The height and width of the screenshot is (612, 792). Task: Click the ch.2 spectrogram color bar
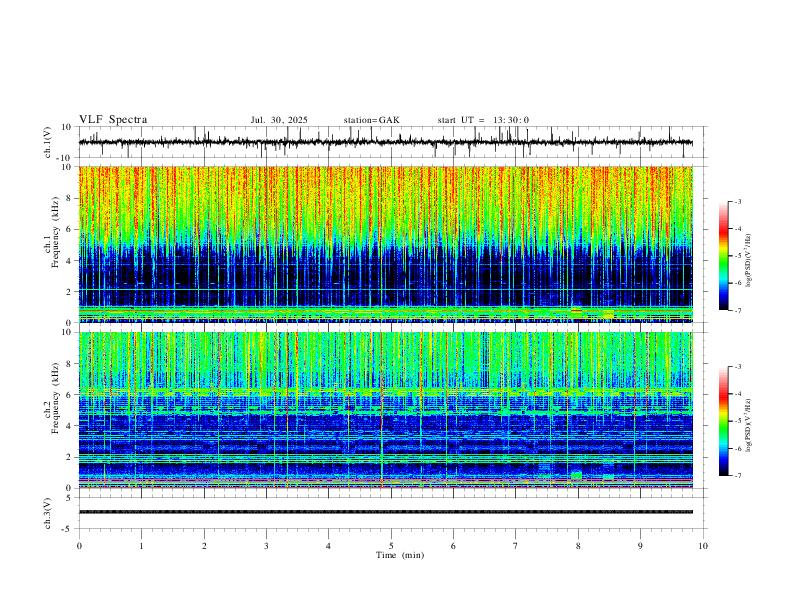tap(724, 421)
